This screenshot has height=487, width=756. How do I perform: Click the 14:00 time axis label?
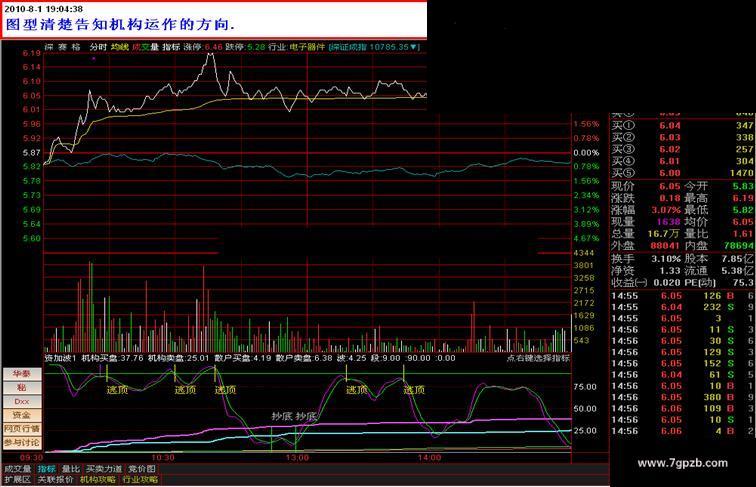[x=429, y=457]
